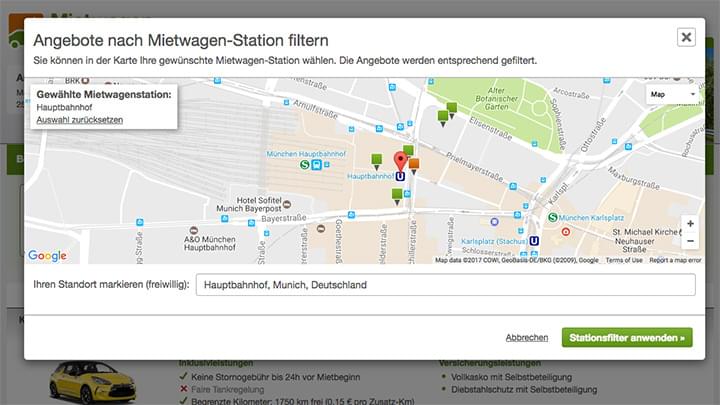Click the S-Bahn icon at München Hauptbahnhof
Screen dimensions: 720x405
pos(304,164)
